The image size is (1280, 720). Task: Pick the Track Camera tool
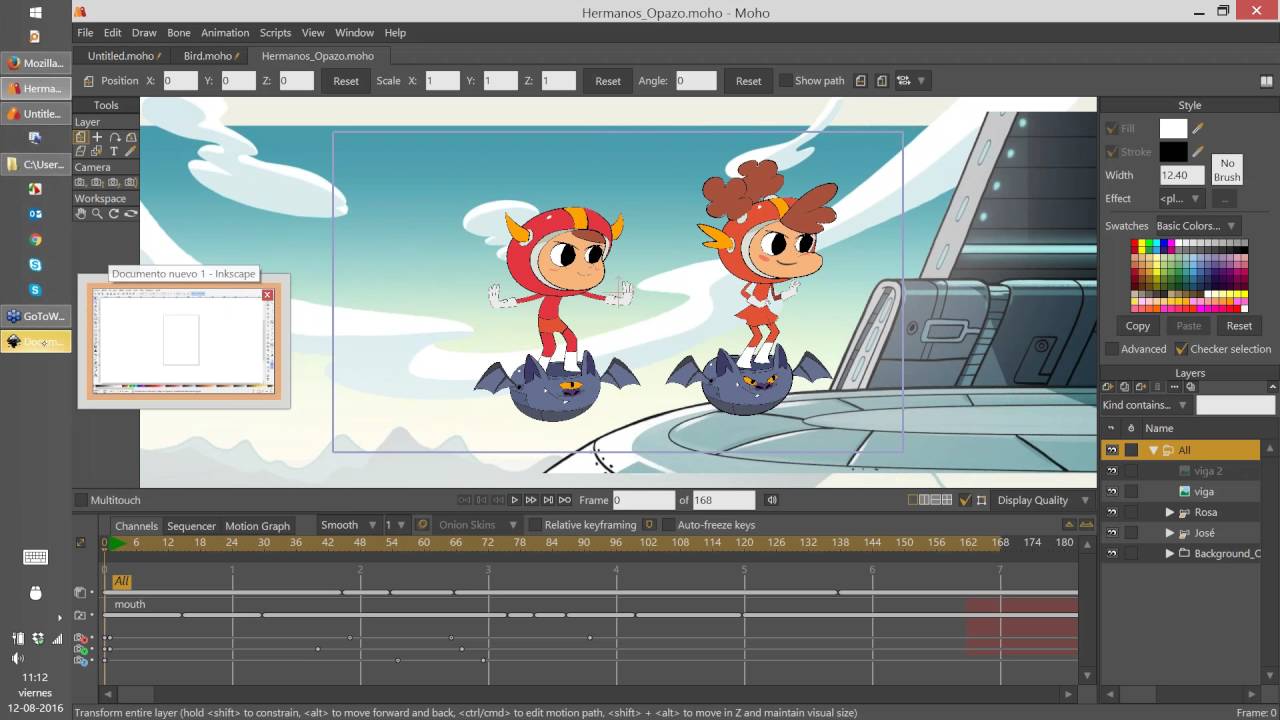click(81, 182)
